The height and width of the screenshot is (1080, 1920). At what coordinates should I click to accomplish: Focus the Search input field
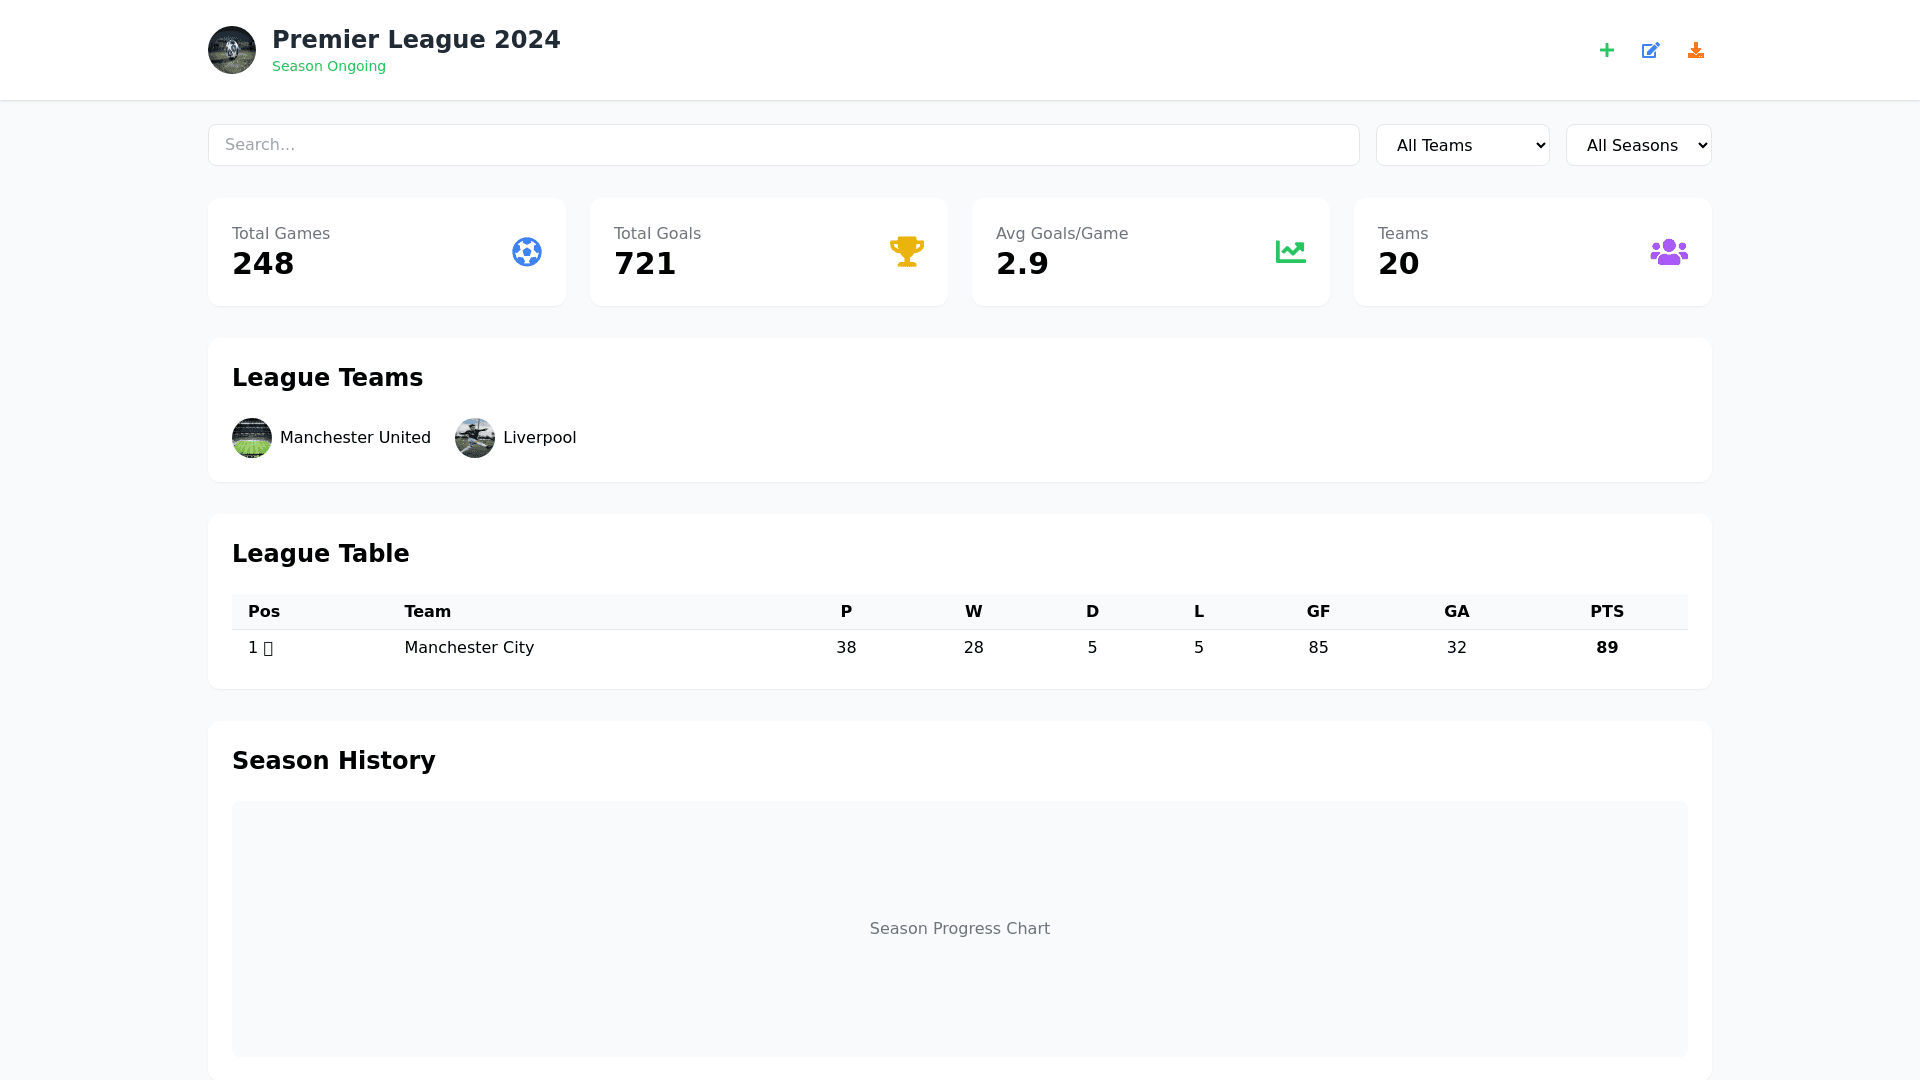pos(783,145)
